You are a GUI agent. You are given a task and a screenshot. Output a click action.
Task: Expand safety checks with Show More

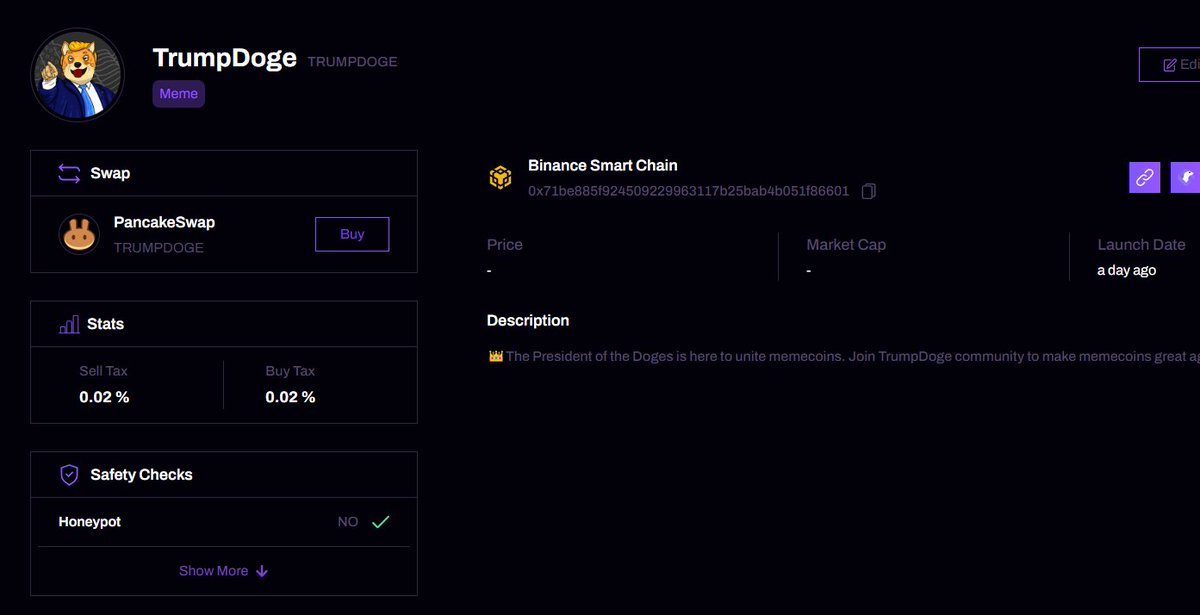click(x=223, y=571)
